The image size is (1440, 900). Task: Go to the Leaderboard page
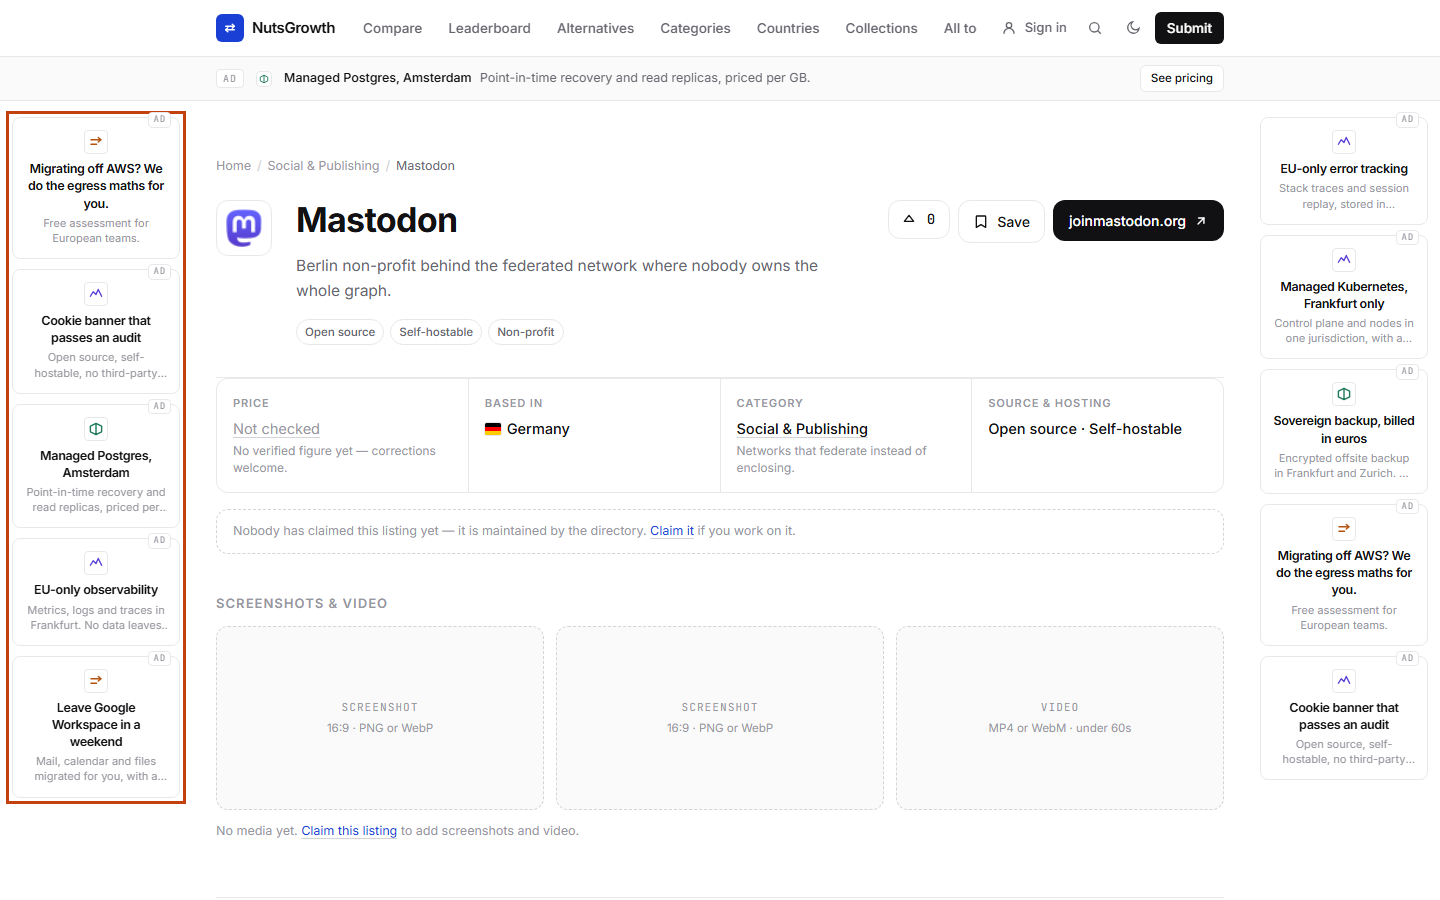[x=489, y=28]
